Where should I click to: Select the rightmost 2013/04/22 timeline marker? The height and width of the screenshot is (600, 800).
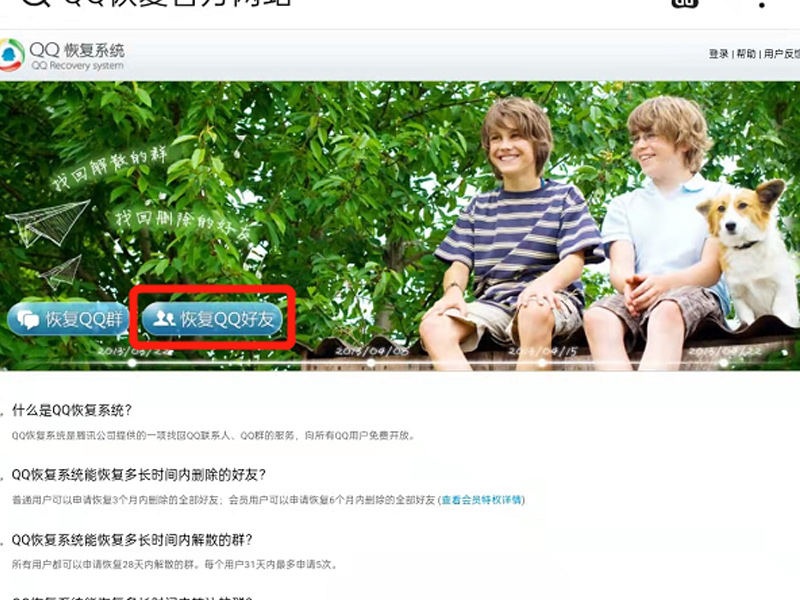[729, 352]
